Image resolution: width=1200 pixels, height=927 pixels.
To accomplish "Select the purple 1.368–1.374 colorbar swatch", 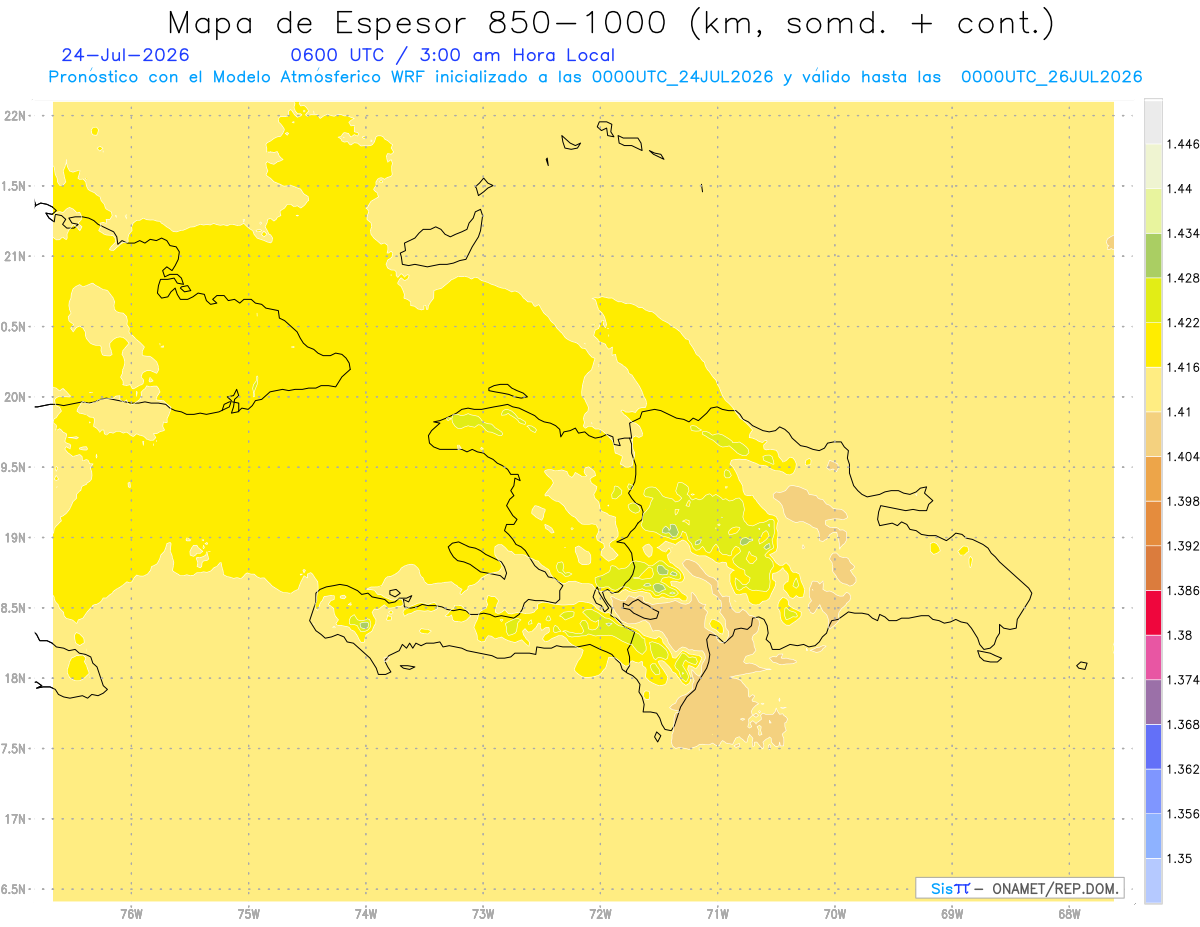I will (x=1153, y=702).
